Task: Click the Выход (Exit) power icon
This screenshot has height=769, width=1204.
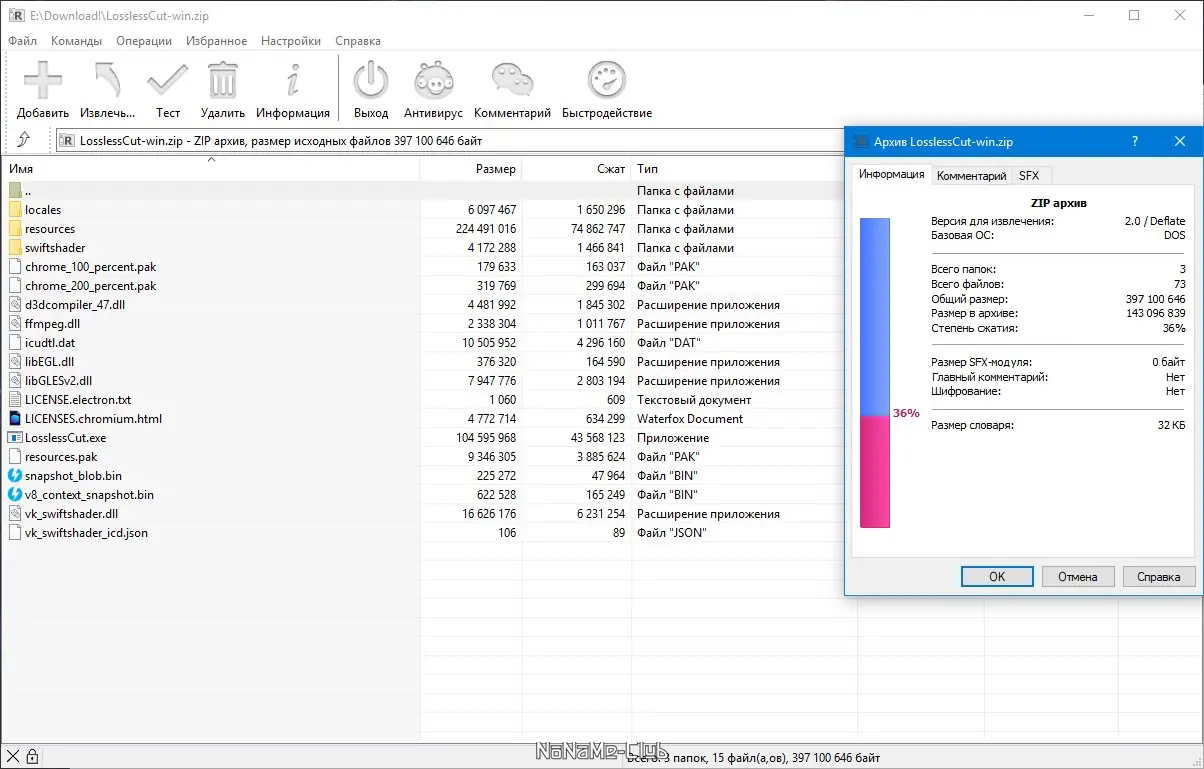Action: point(371,80)
